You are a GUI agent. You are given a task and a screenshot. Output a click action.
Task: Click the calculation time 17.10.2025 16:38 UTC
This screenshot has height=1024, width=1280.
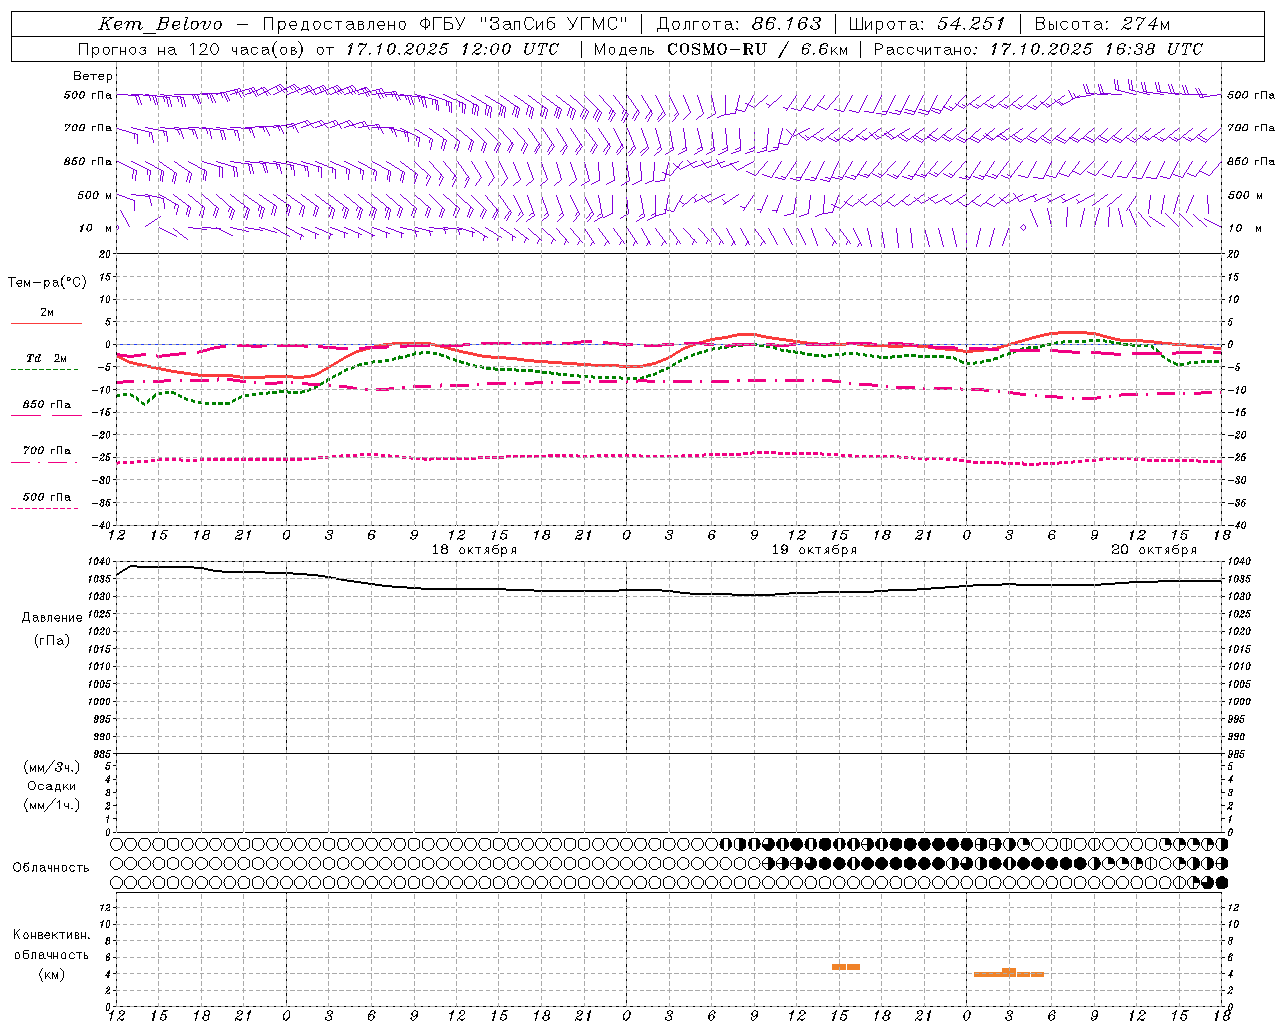click(x=1096, y=49)
